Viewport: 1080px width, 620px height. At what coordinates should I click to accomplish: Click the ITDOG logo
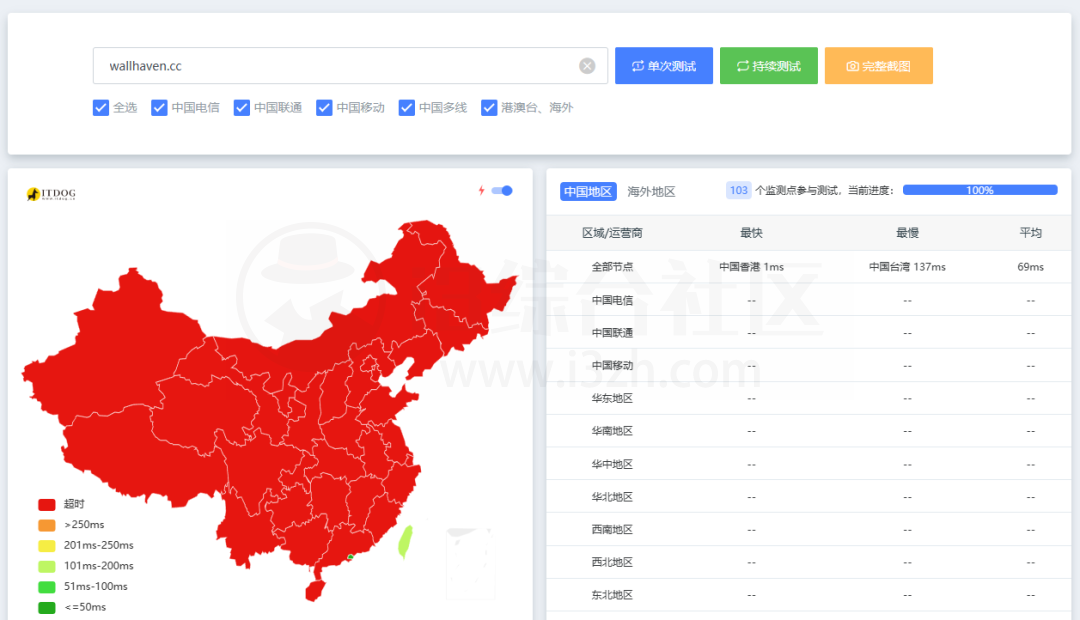pyautogui.click(x=51, y=194)
